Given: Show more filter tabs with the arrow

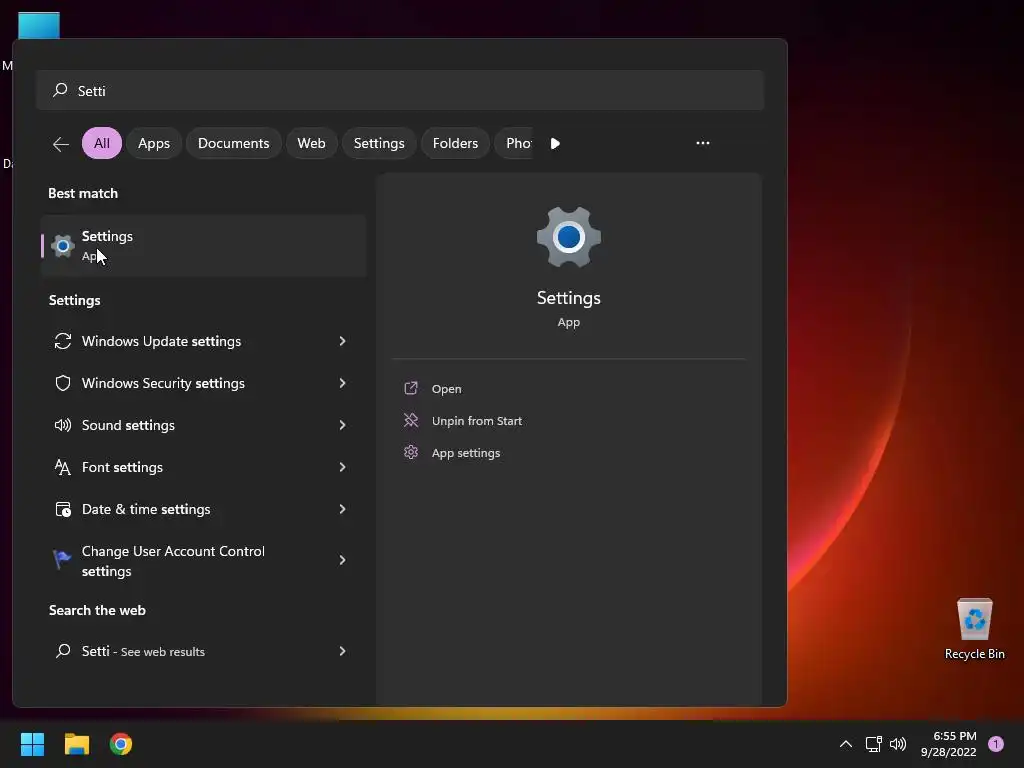Looking at the screenshot, I should tap(555, 144).
